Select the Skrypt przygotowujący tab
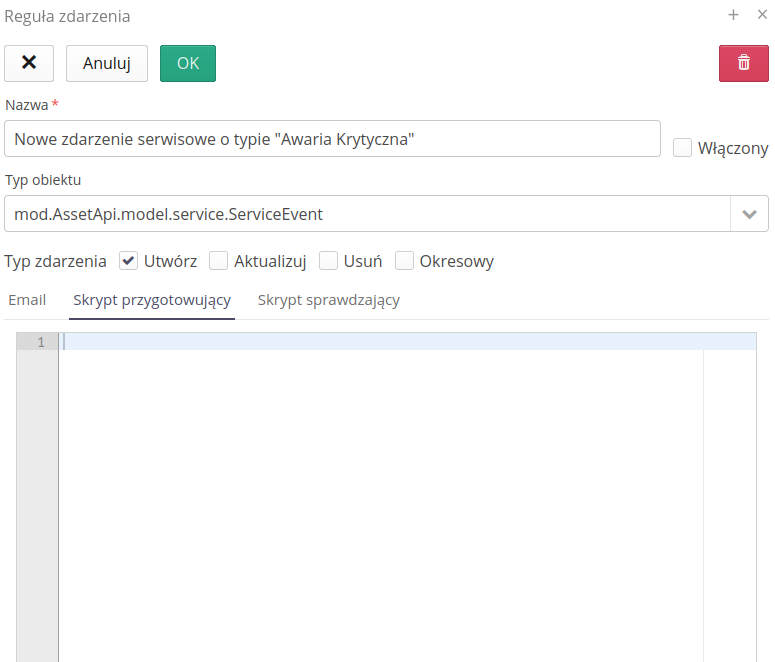 (x=152, y=300)
